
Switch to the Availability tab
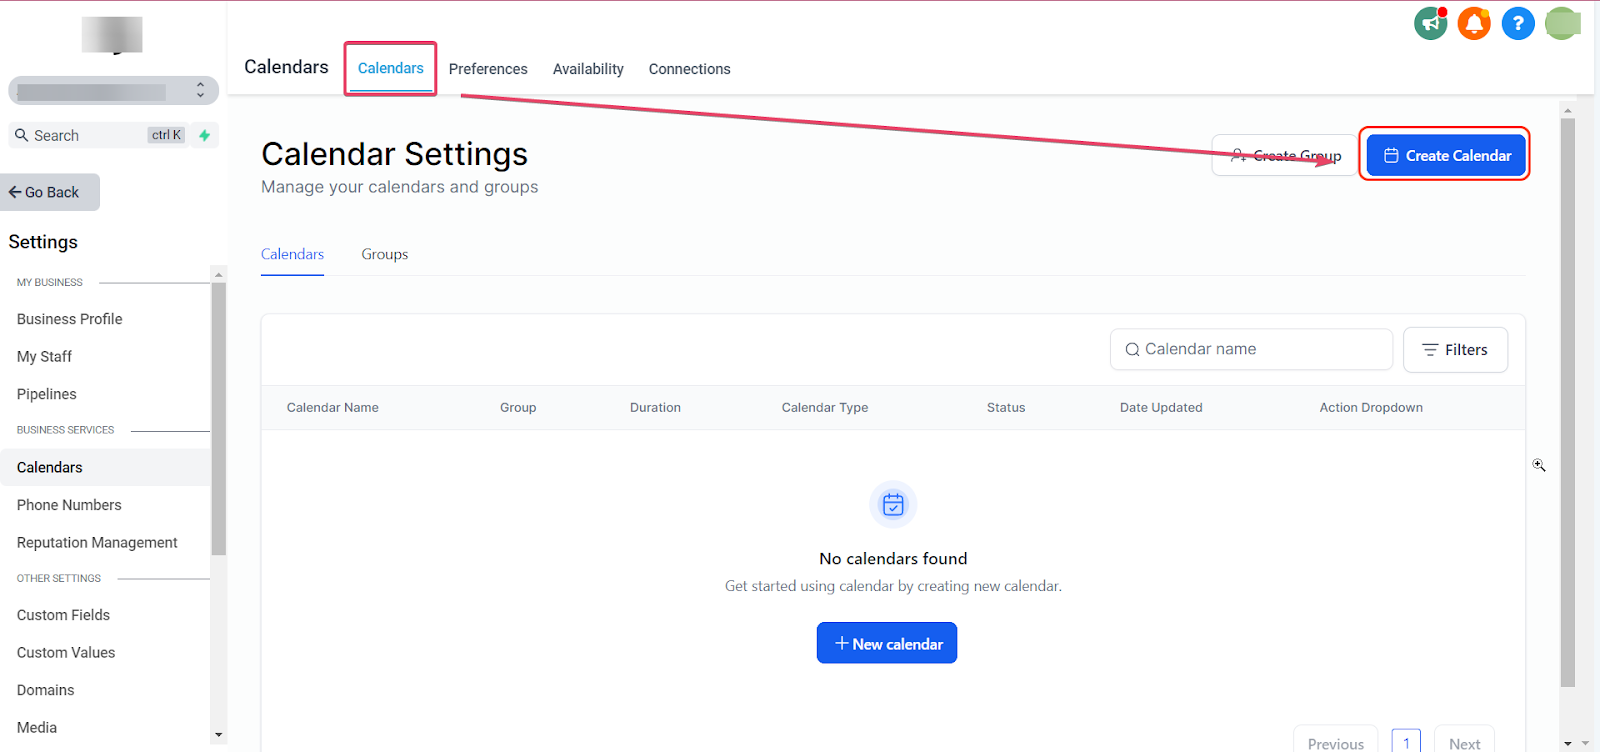(588, 69)
